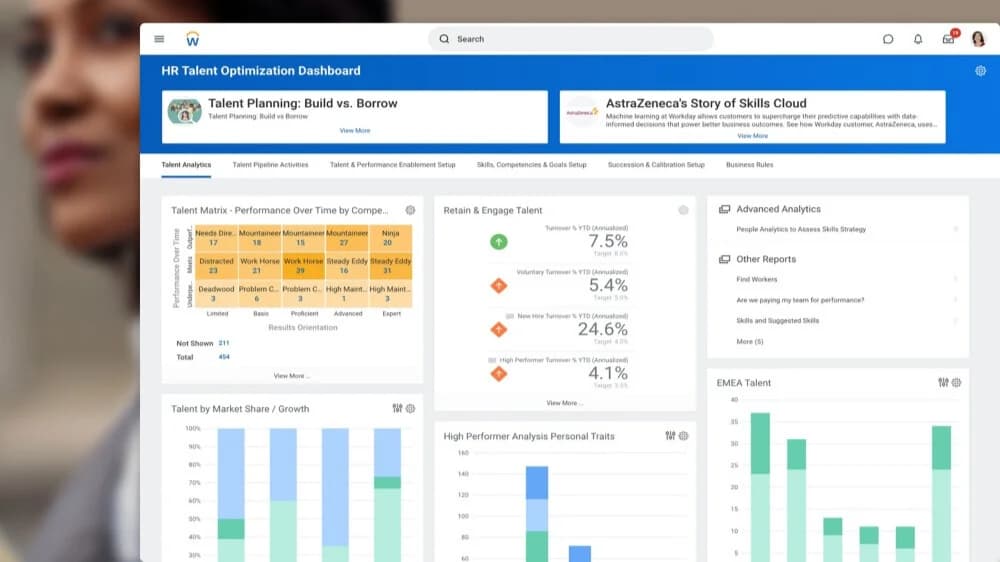Click orange indicator for Voluntary Turnover
This screenshot has height=562, width=1000.
(499, 286)
